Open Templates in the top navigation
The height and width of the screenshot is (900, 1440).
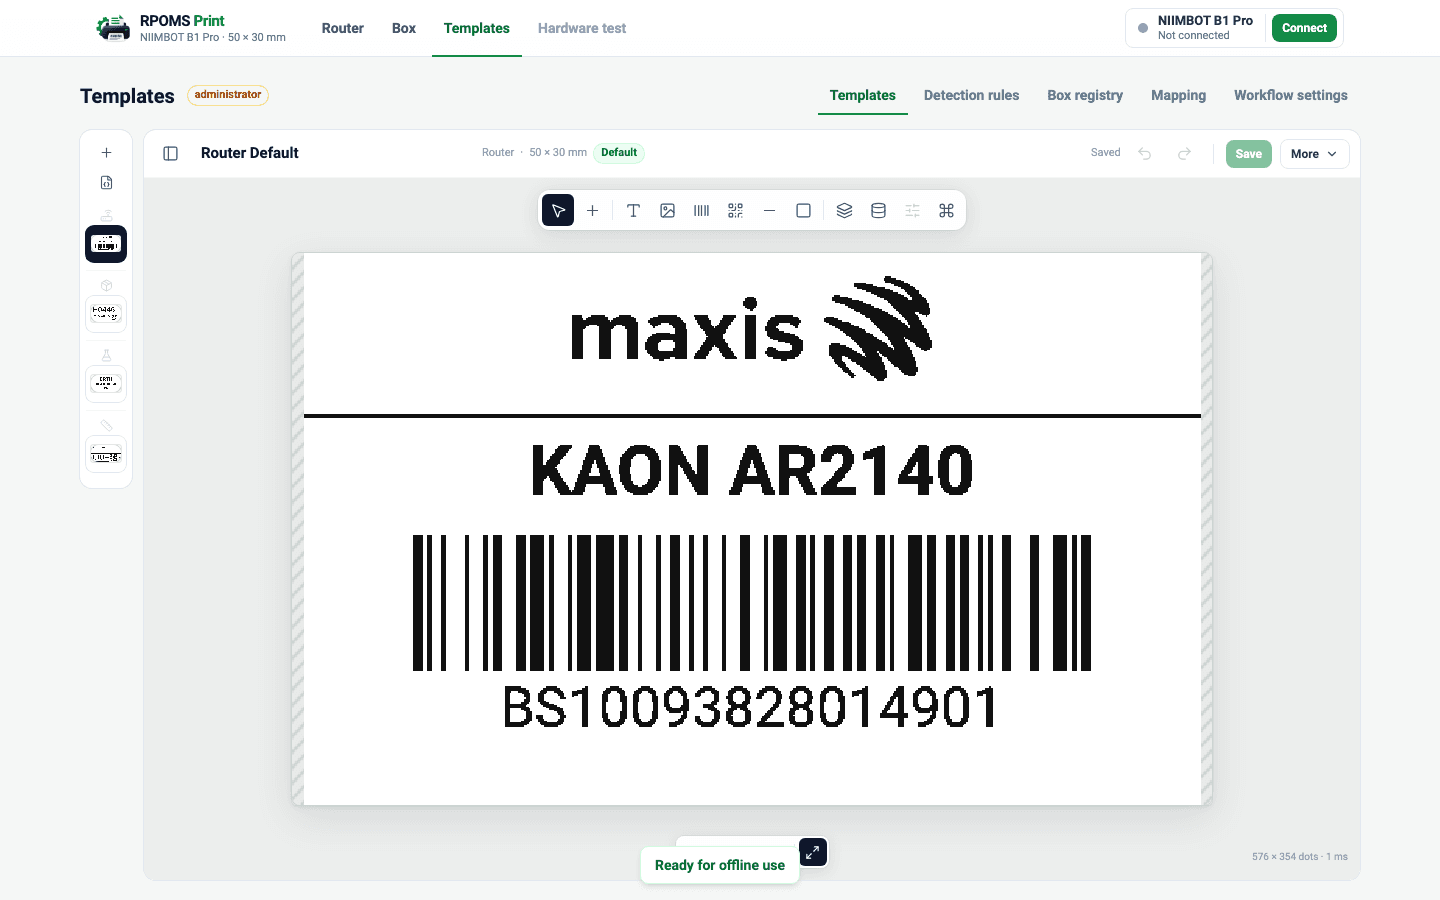click(477, 28)
